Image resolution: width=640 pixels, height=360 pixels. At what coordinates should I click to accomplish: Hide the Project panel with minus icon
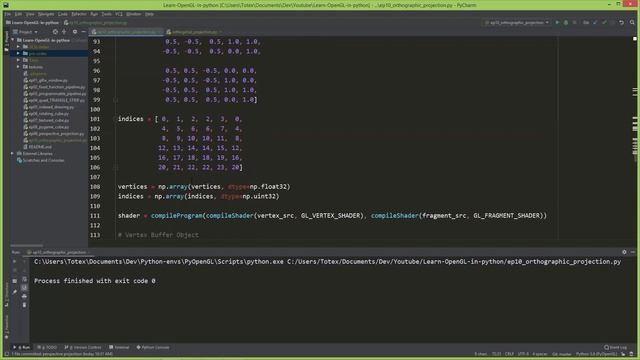[x=83, y=31]
